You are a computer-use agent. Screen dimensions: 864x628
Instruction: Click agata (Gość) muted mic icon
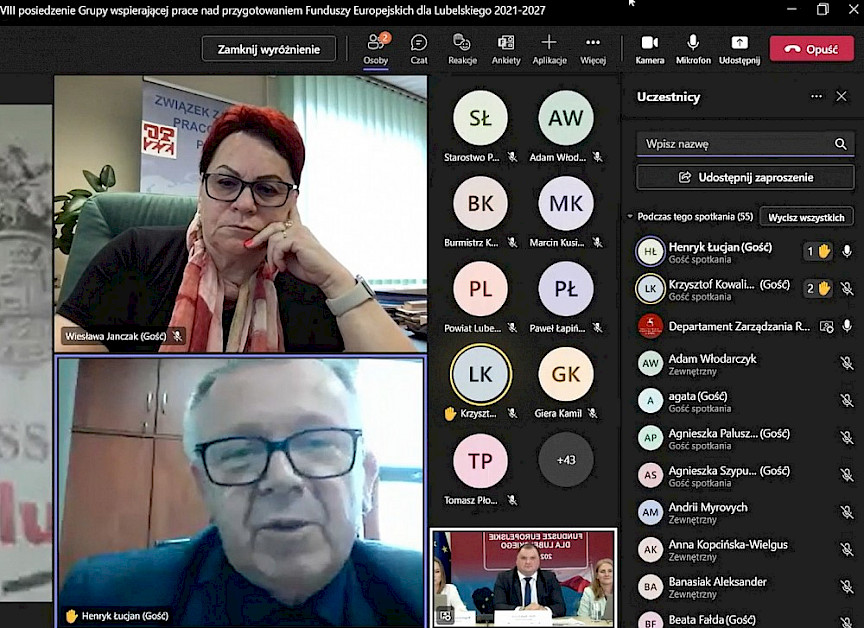click(x=847, y=400)
